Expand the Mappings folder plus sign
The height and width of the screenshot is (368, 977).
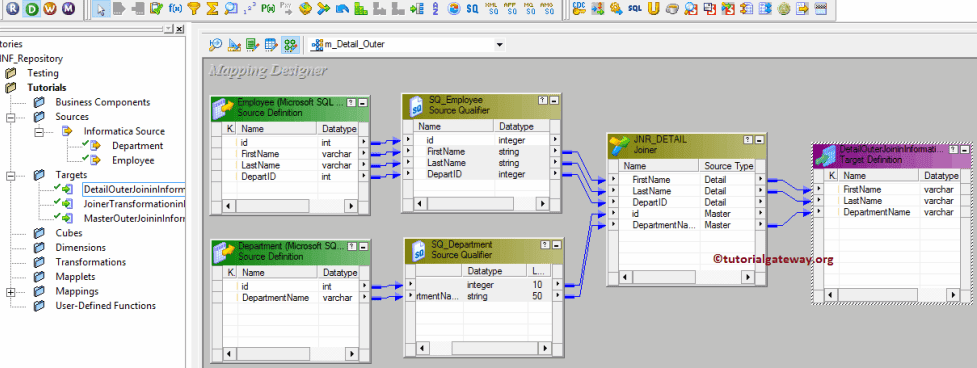click(x=11, y=291)
